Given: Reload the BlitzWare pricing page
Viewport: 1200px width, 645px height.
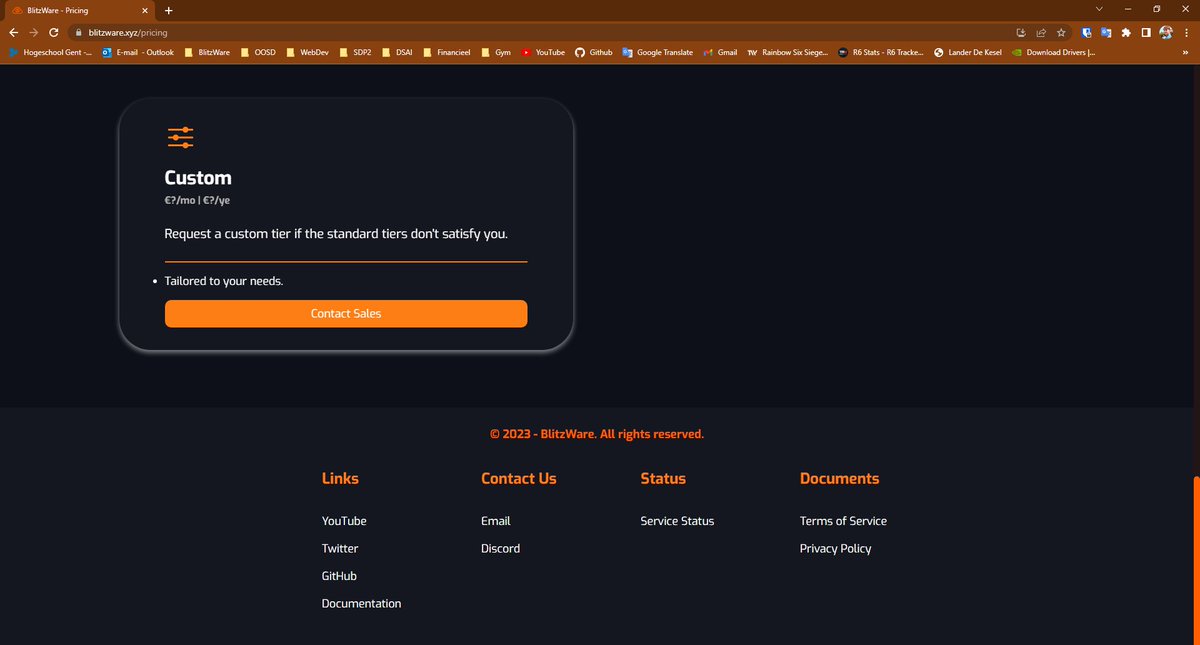Looking at the screenshot, I should (53, 32).
